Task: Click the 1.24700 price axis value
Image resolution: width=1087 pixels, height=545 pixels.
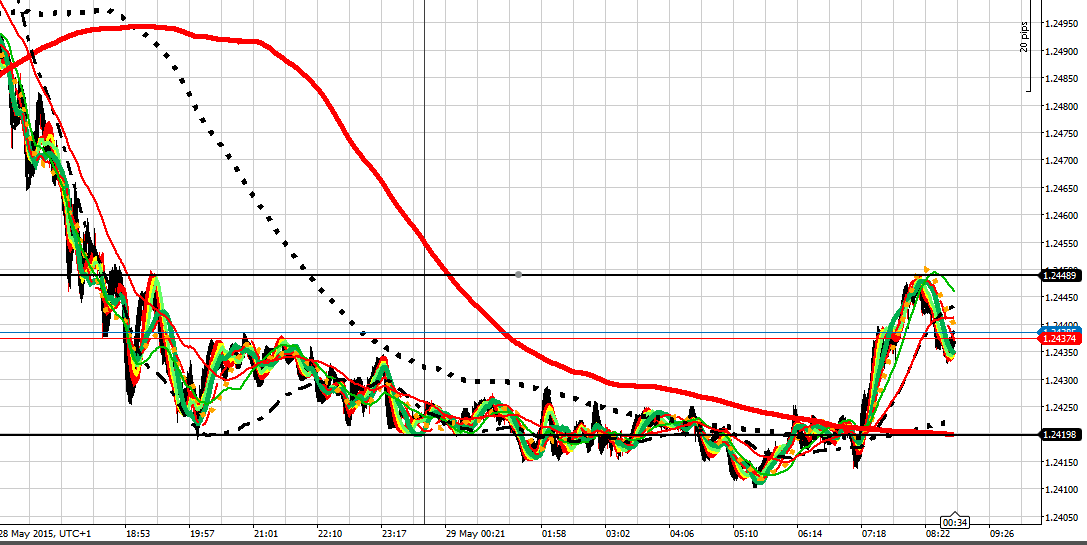Action: coord(1060,160)
